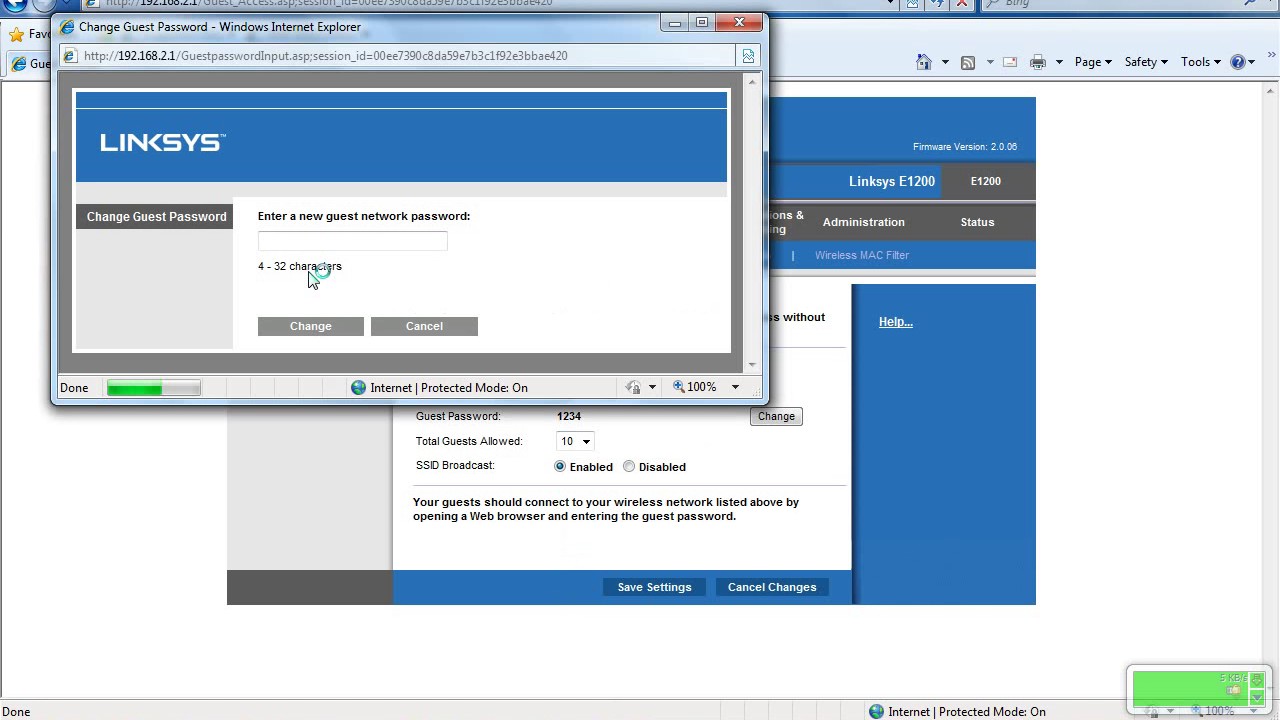Screen dimensions: 1280x720
Task: Open the Safety menu dropdown
Action: [1146, 62]
